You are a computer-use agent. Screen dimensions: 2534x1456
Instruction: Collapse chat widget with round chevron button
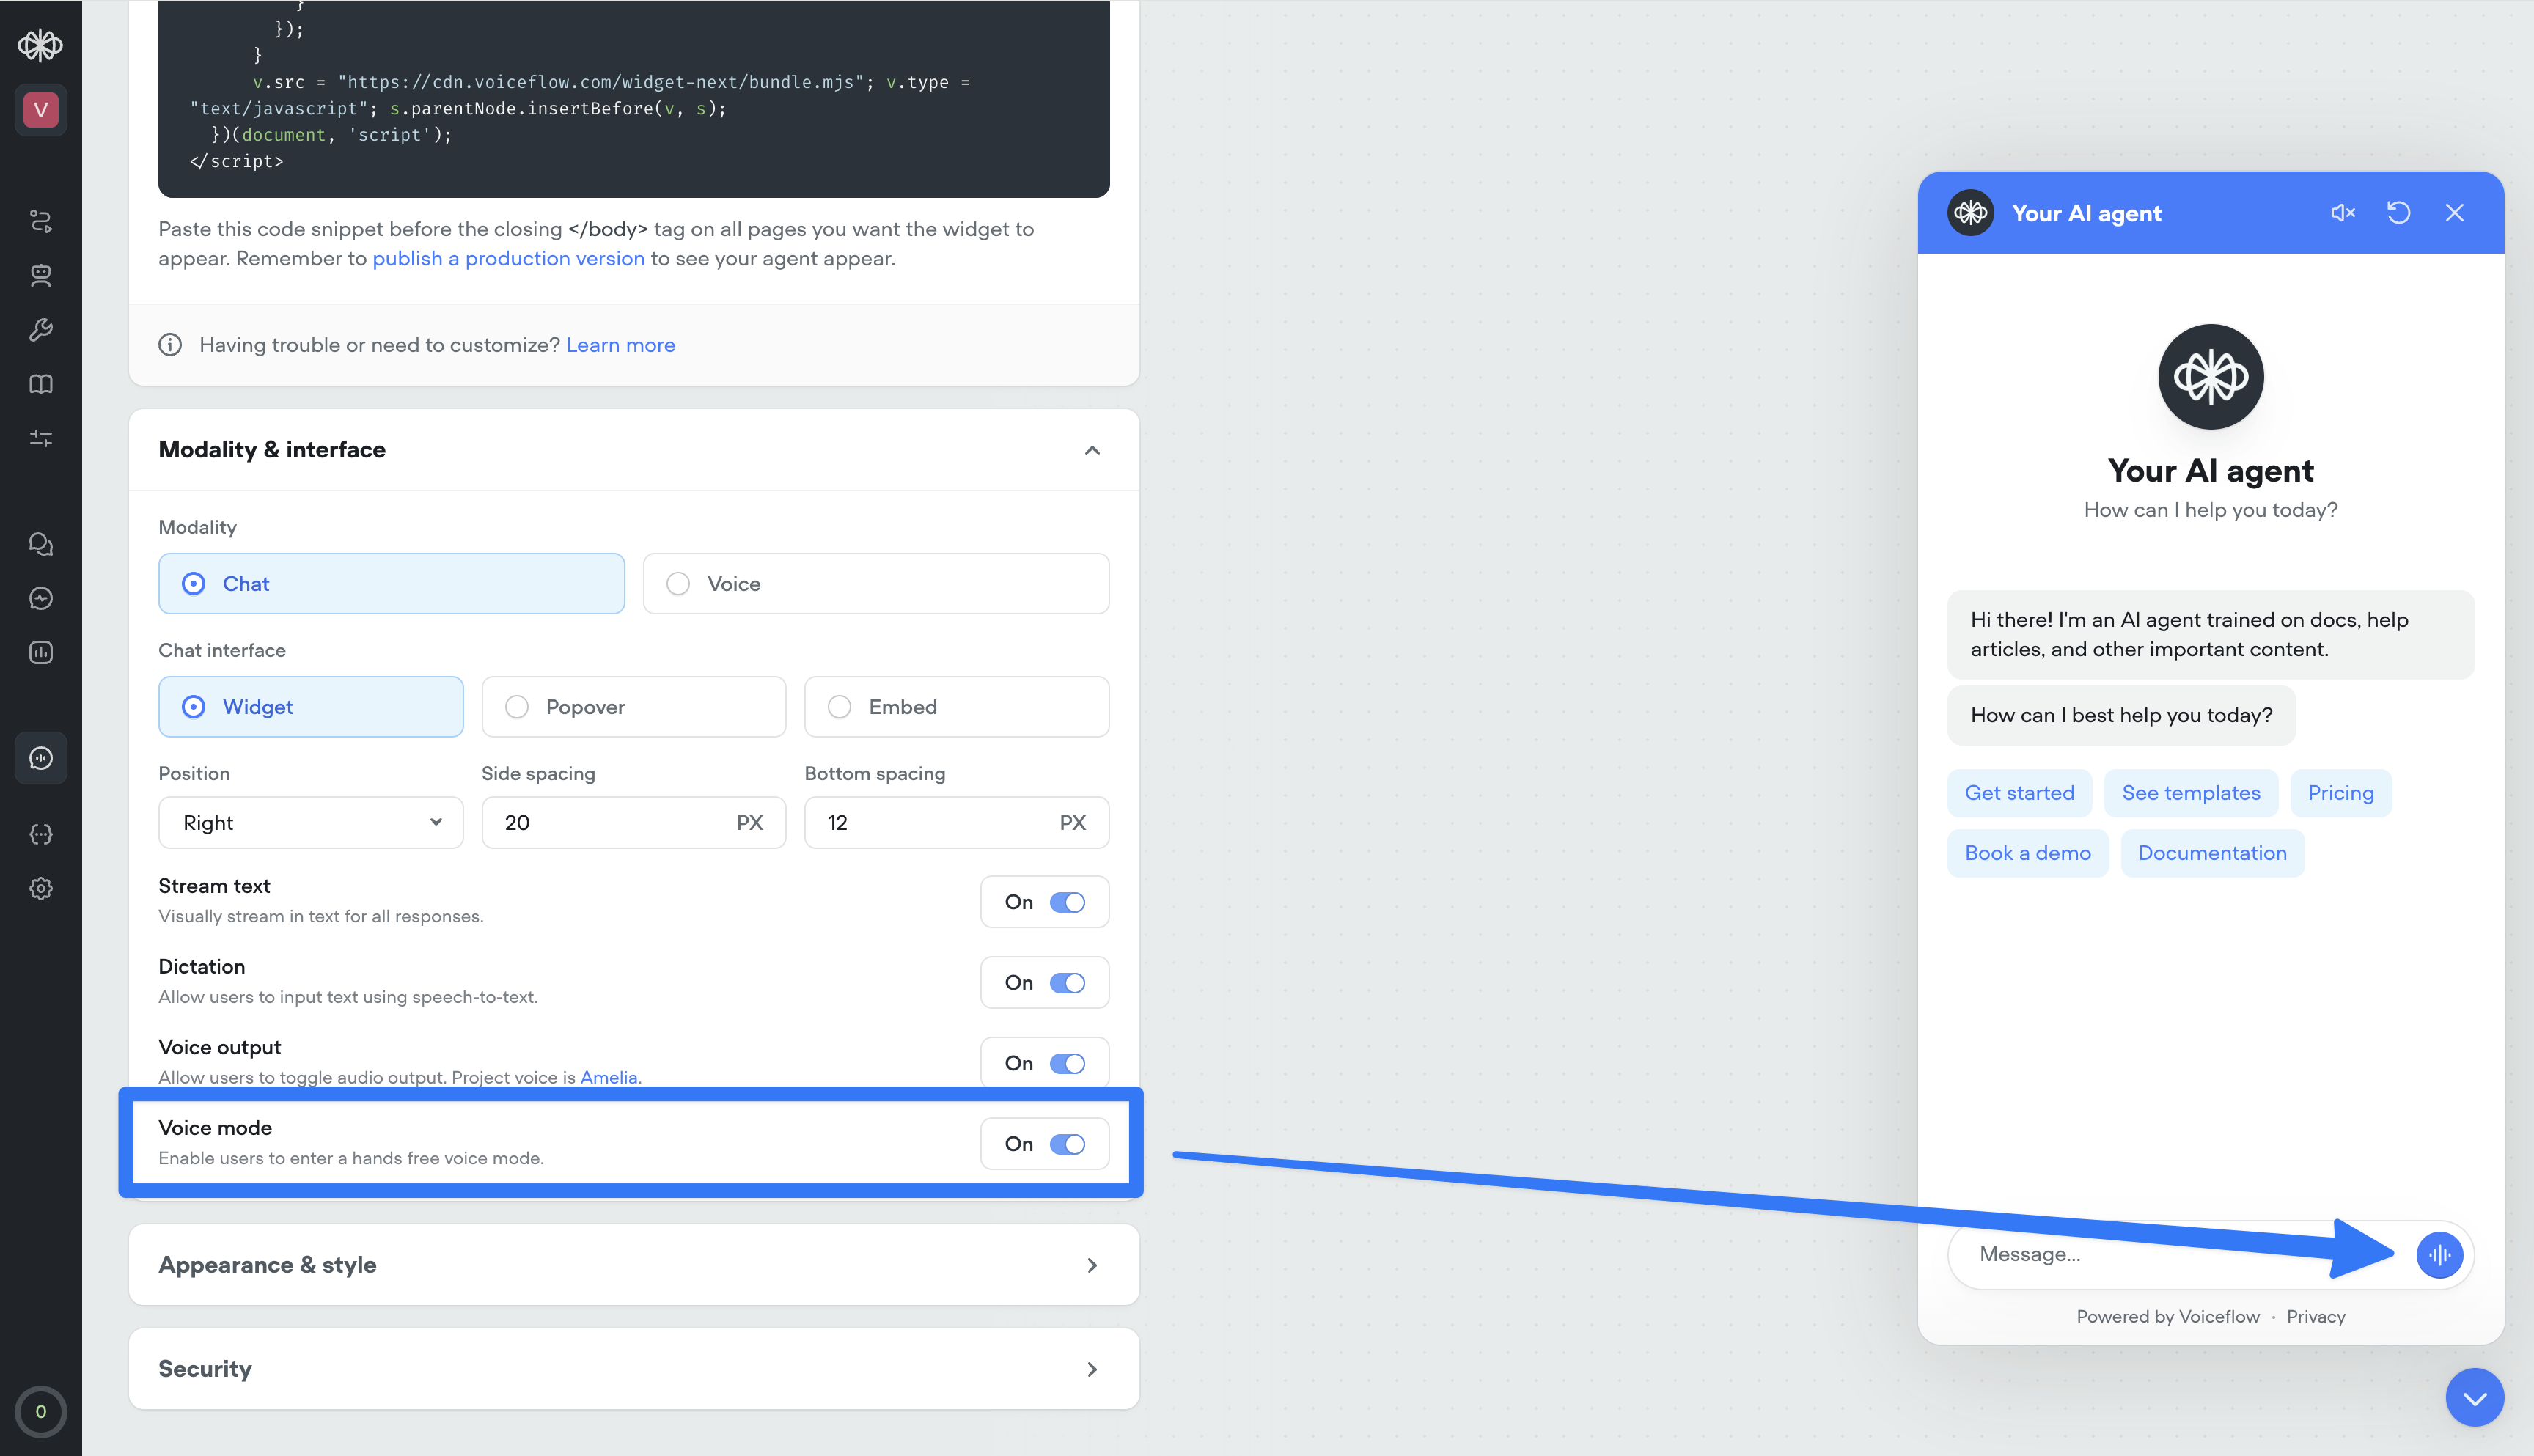(x=2474, y=1398)
